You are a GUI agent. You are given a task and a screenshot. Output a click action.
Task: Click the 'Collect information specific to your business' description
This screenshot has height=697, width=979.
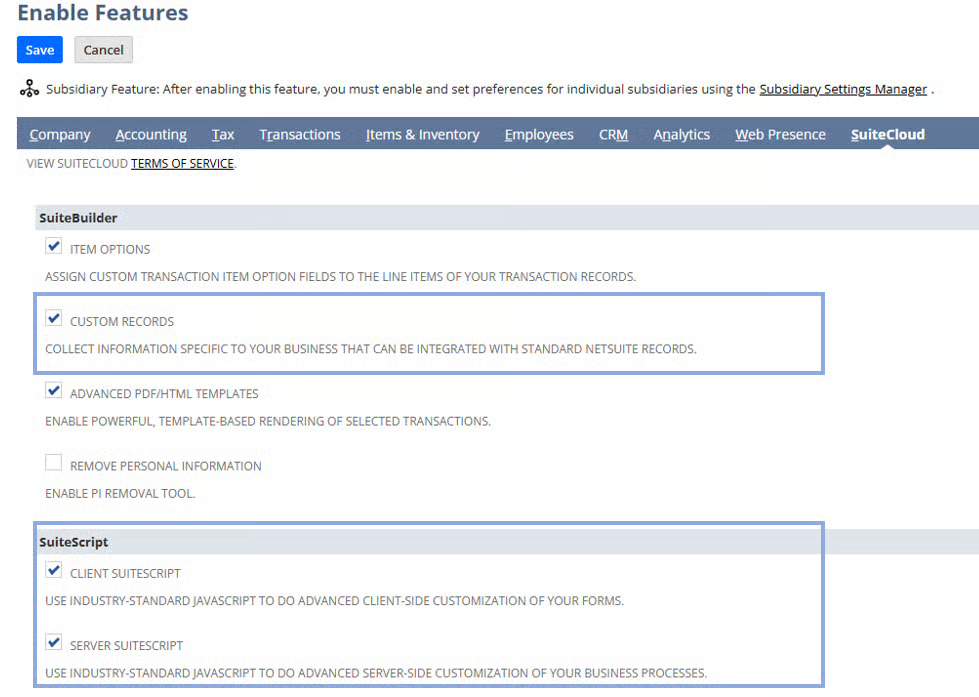tap(371, 349)
